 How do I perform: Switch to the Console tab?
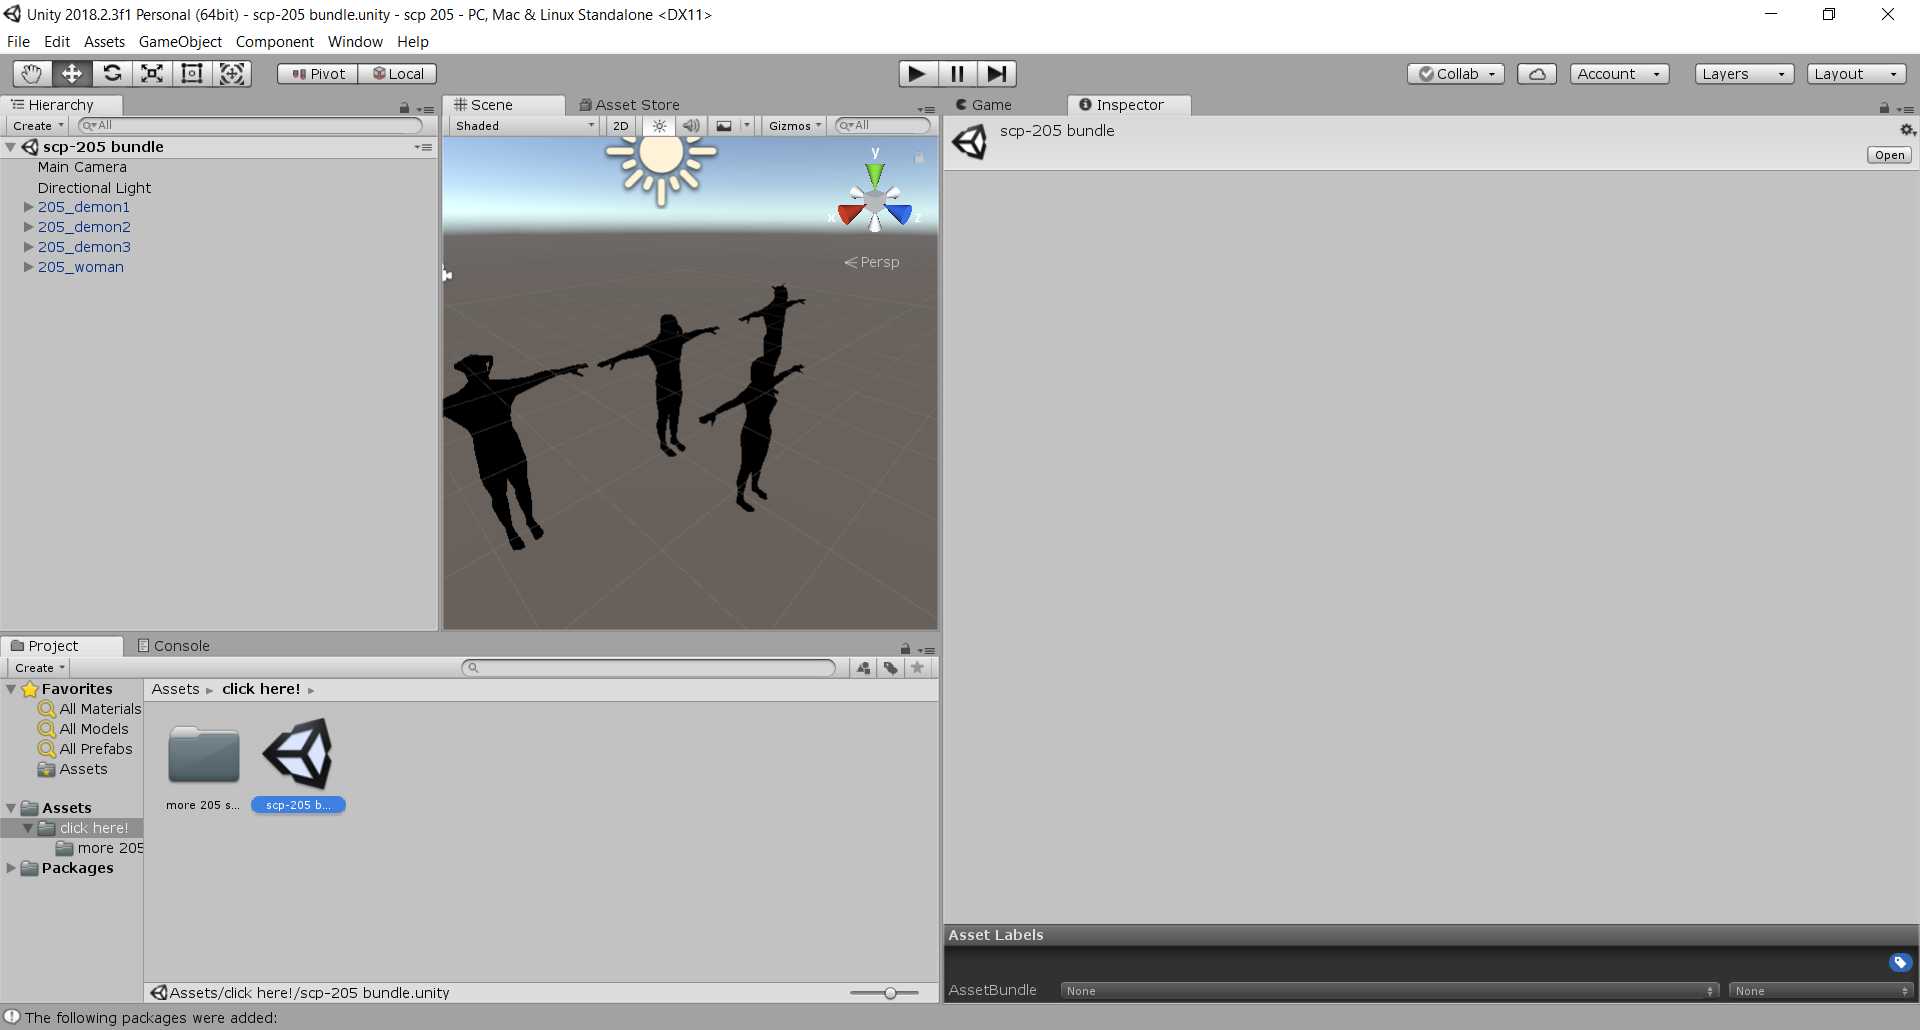pos(174,646)
